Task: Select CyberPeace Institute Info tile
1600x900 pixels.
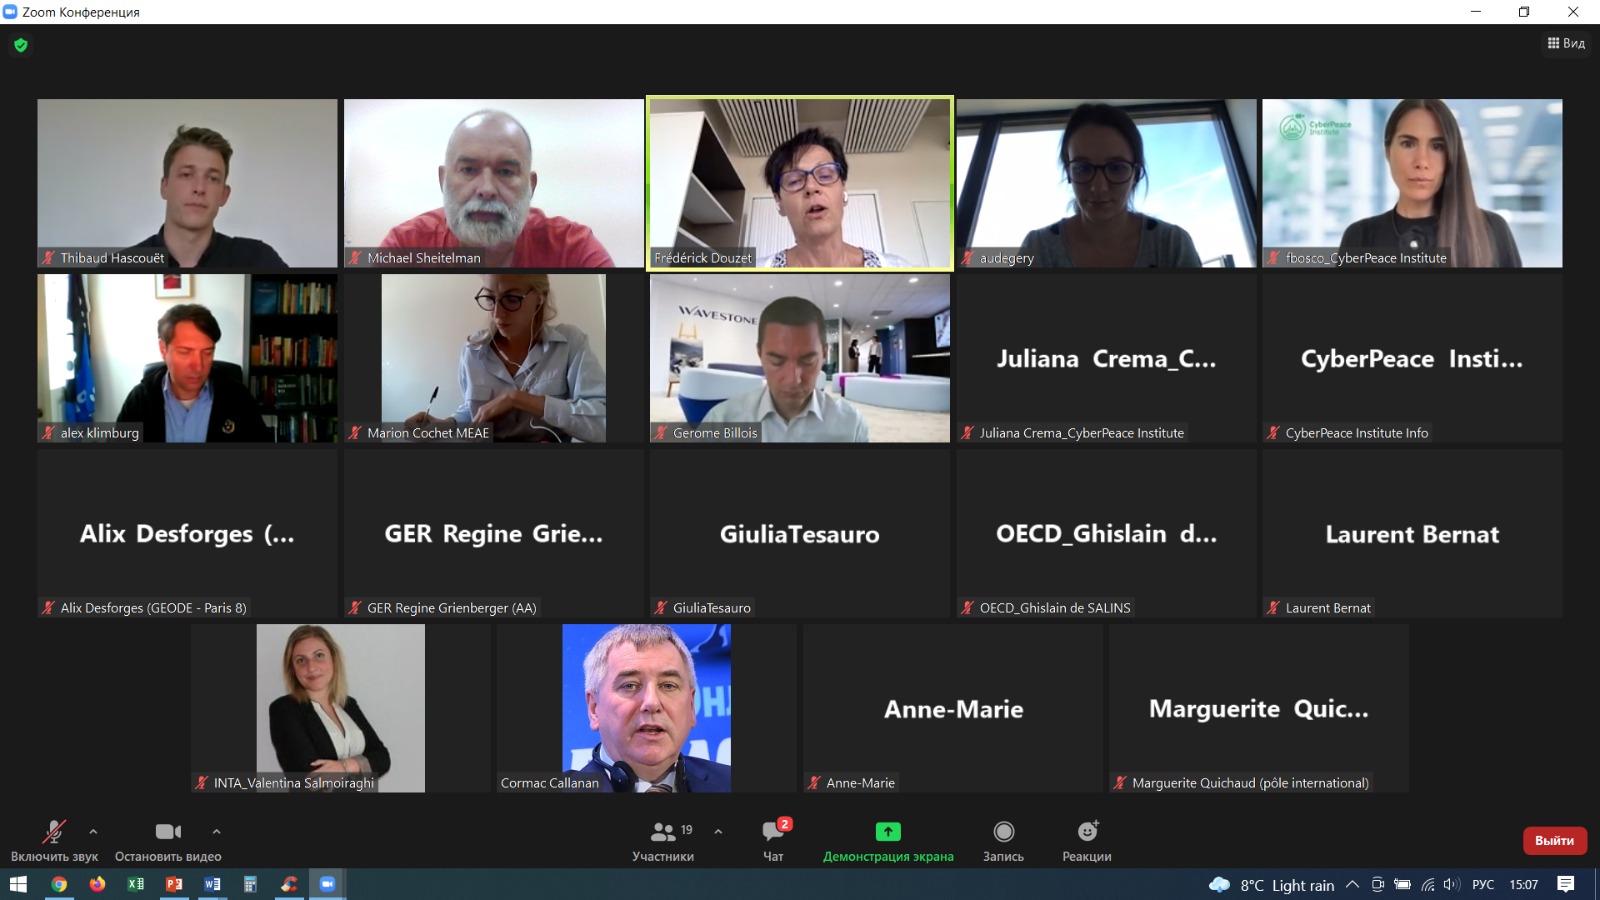Action: coord(1412,358)
